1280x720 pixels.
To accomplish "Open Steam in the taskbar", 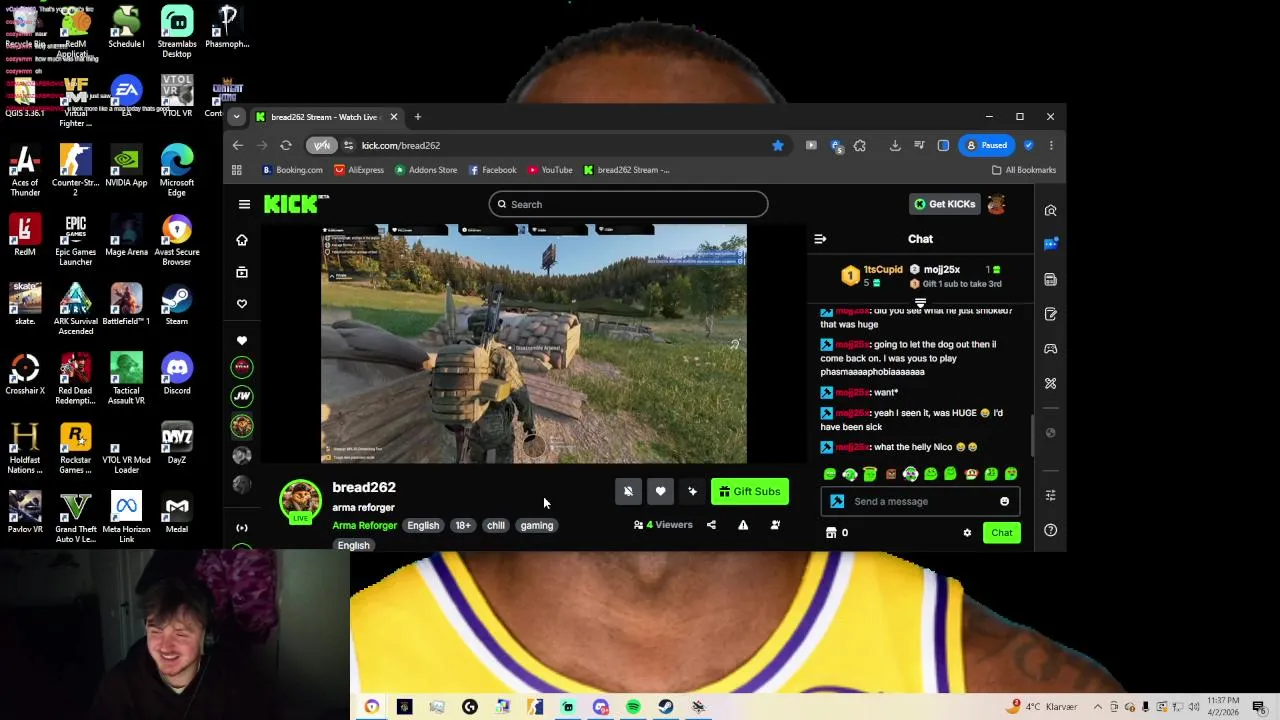I will click(666, 707).
